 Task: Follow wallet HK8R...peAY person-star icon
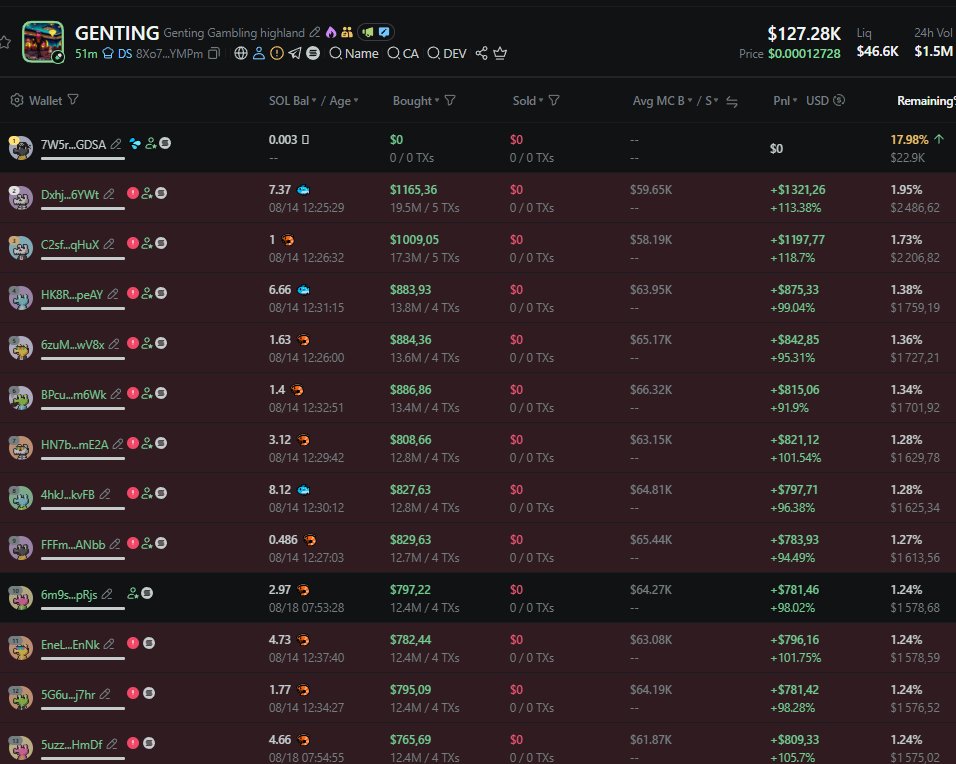pyautogui.click(x=147, y=293)
